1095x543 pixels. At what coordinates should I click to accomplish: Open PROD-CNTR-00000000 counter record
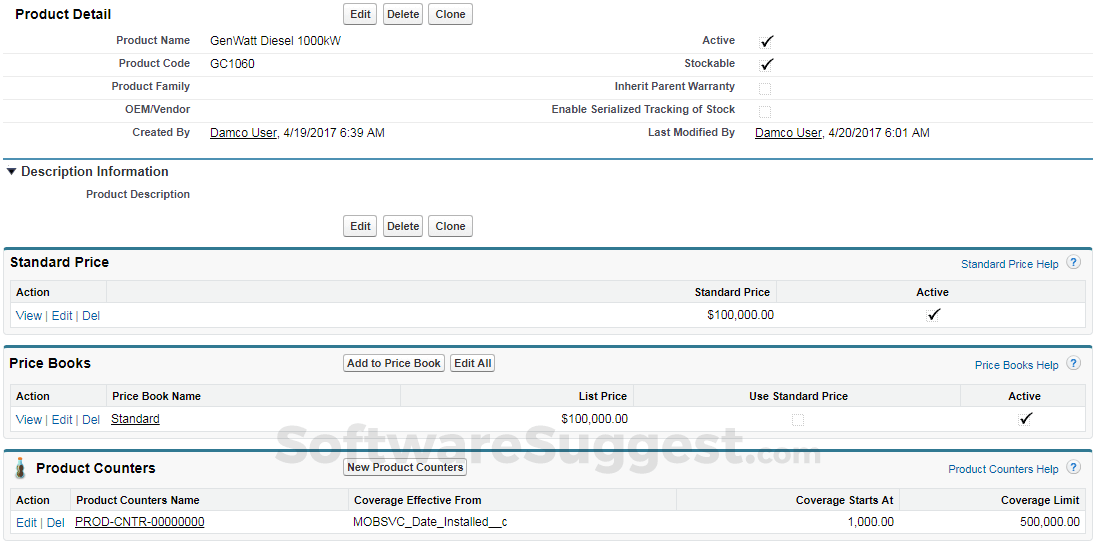click(x=139, y=522)
